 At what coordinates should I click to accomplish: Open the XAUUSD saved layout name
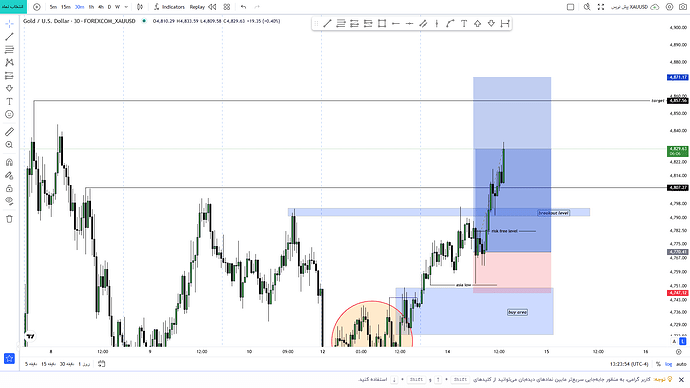click(x=631, y=7)
